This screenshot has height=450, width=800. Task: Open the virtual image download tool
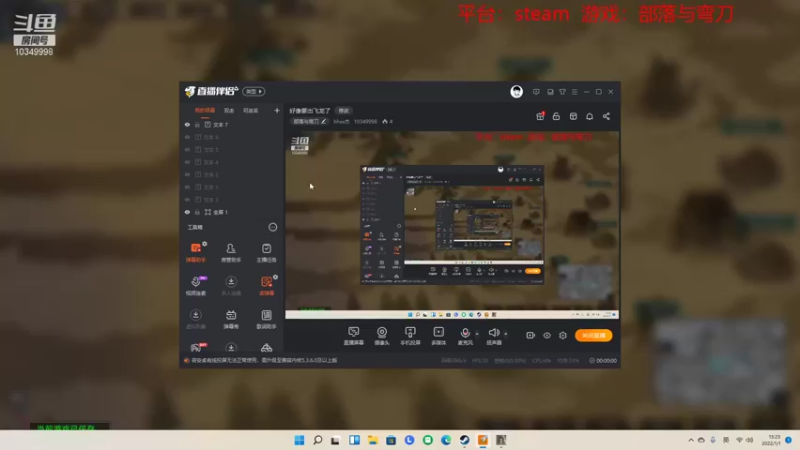click(196, 318)
